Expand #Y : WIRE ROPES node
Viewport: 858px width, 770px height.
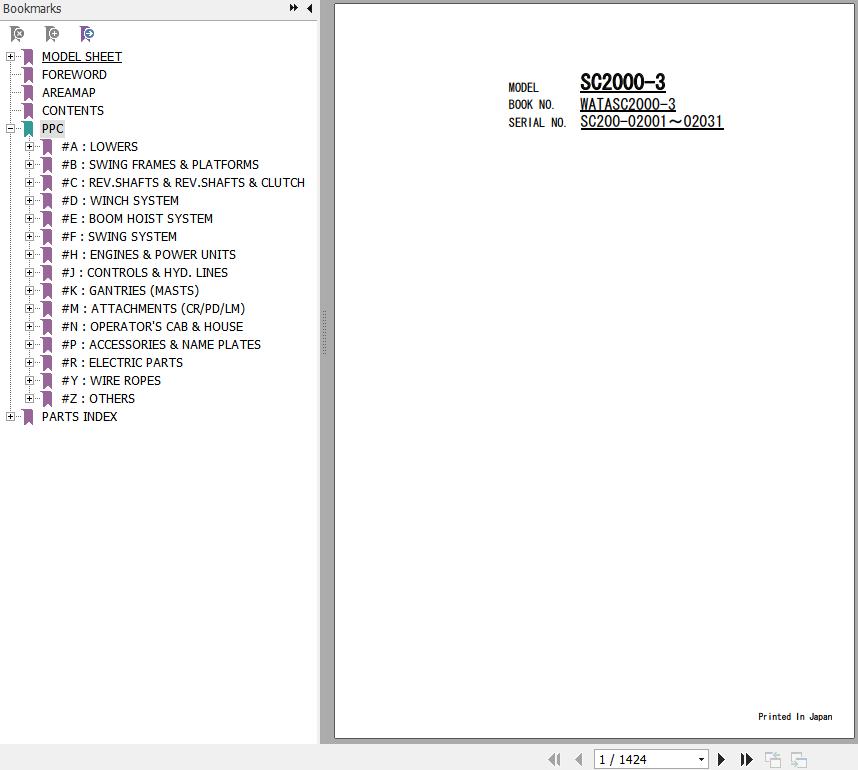click(30, 380)
